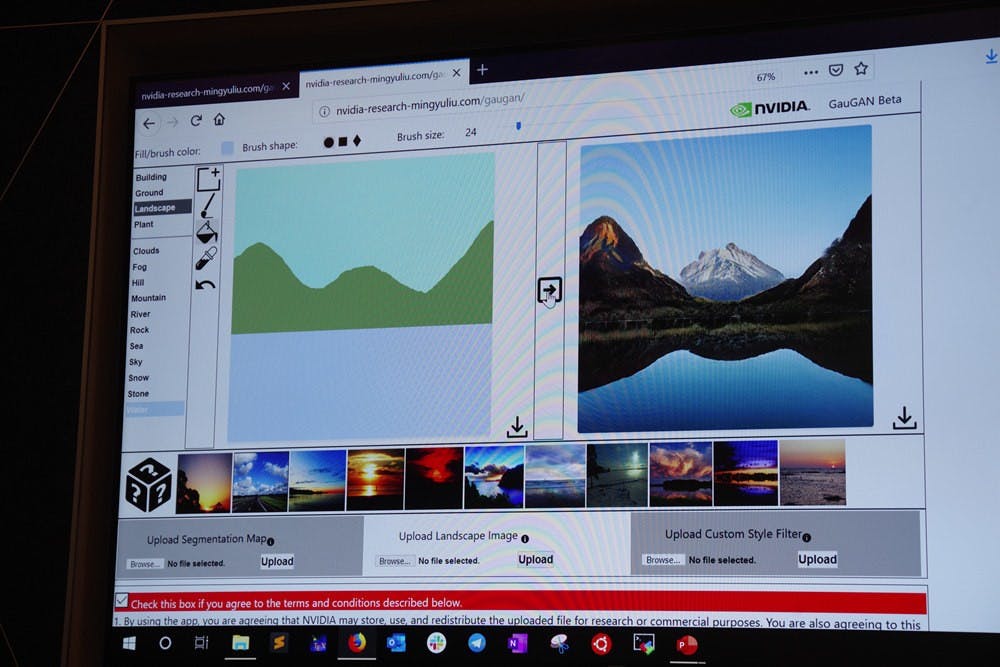This screenshot has width=1000, height=667.
Task: Select the paint bucket fill tool
Action: 207,233
